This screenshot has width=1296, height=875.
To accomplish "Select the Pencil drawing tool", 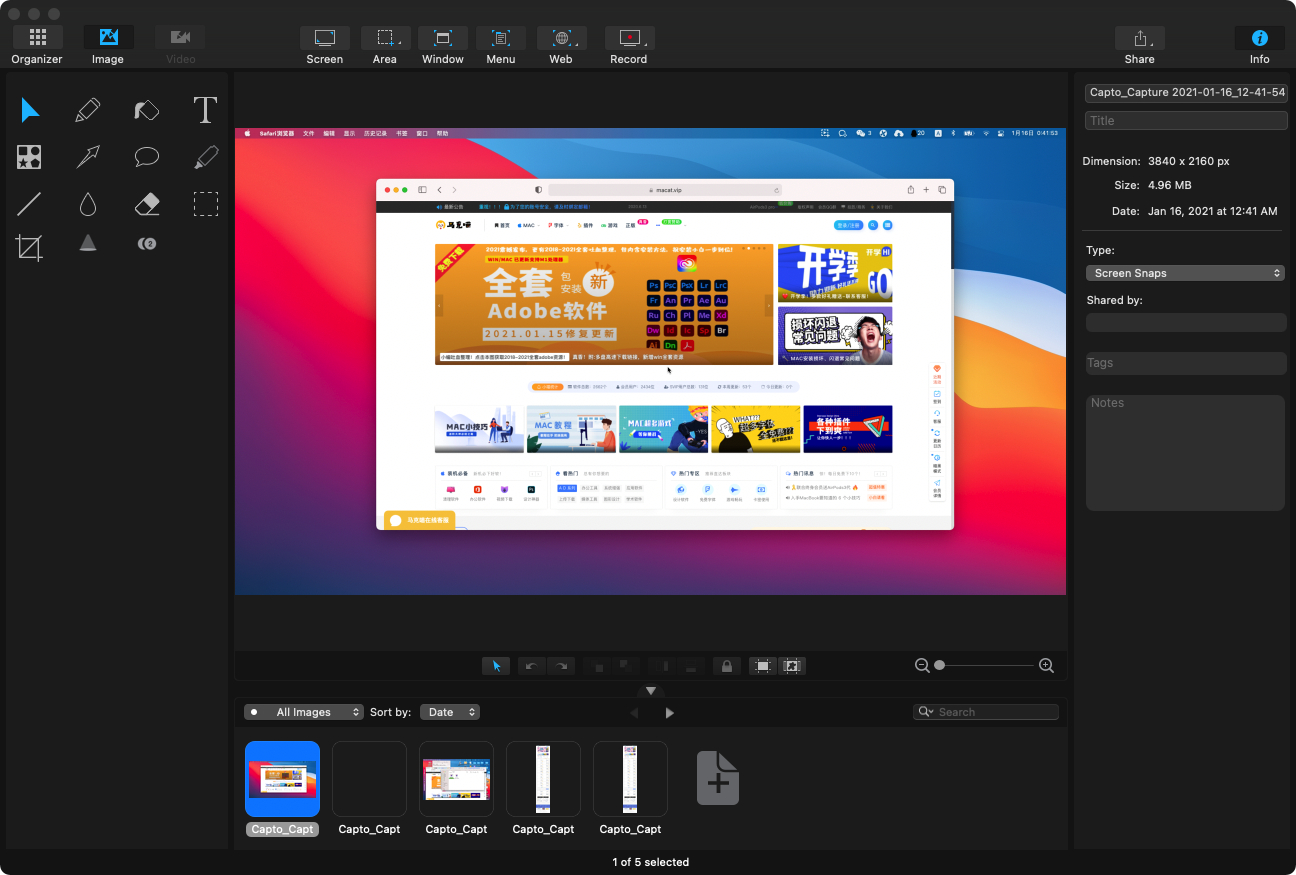I will pyautogui.click(x=88, y=110).
